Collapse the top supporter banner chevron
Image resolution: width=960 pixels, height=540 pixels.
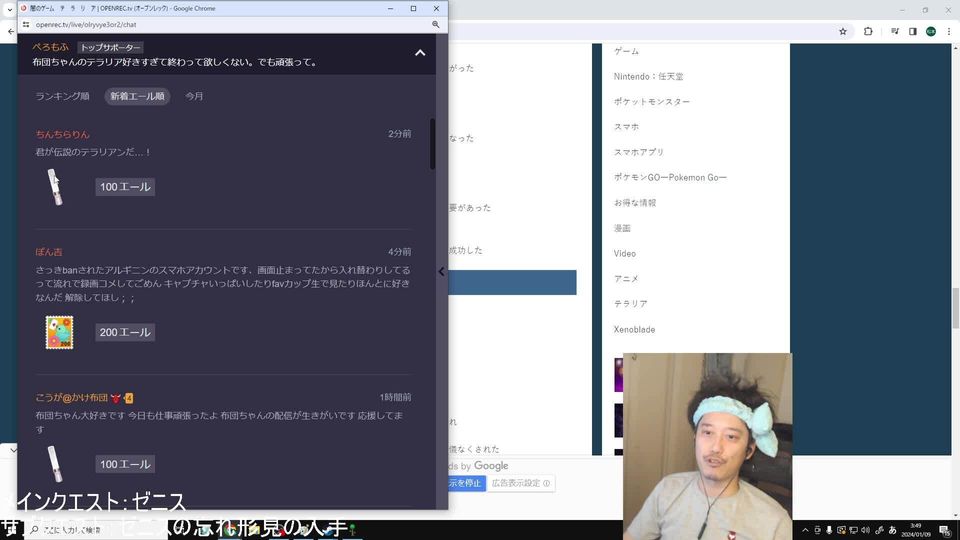tap(420, 53)
